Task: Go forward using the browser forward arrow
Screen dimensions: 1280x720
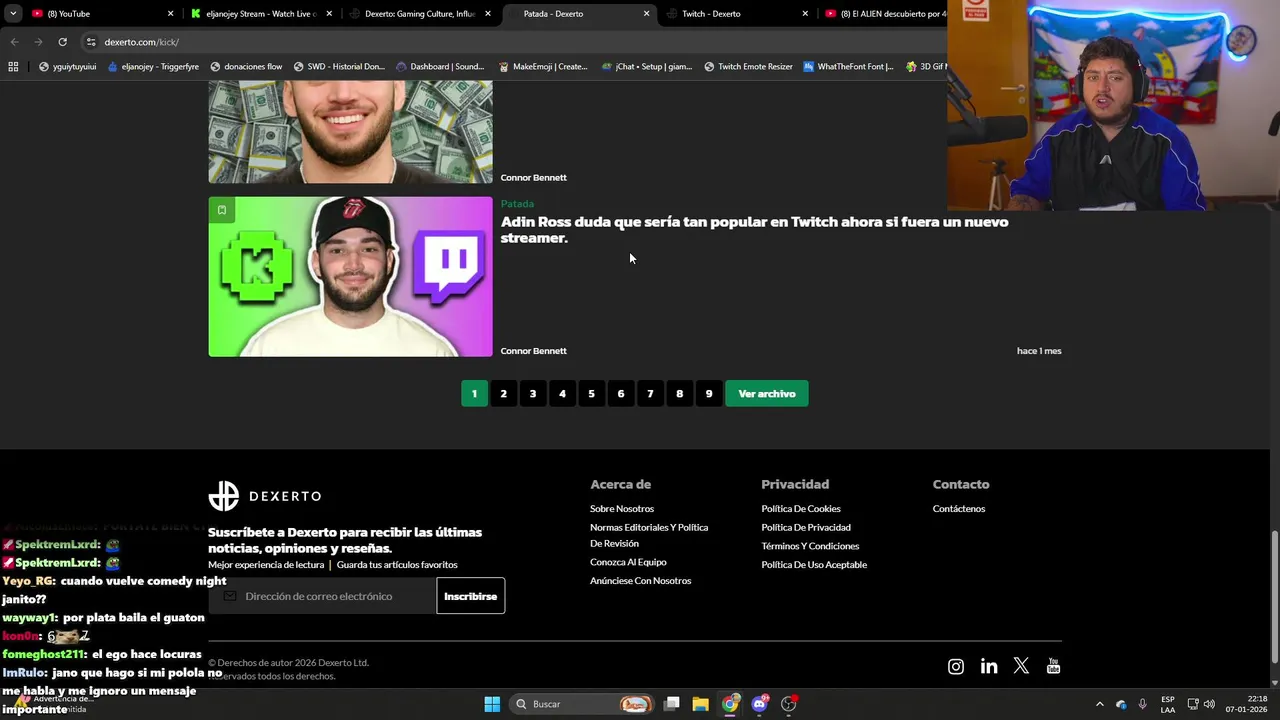Action: (x=38, y=42)
